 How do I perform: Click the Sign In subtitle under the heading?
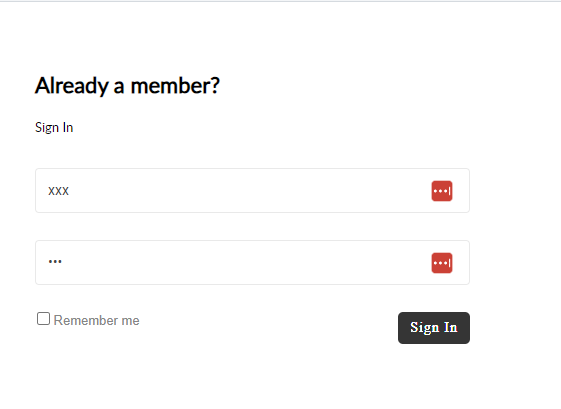(54, 128)
